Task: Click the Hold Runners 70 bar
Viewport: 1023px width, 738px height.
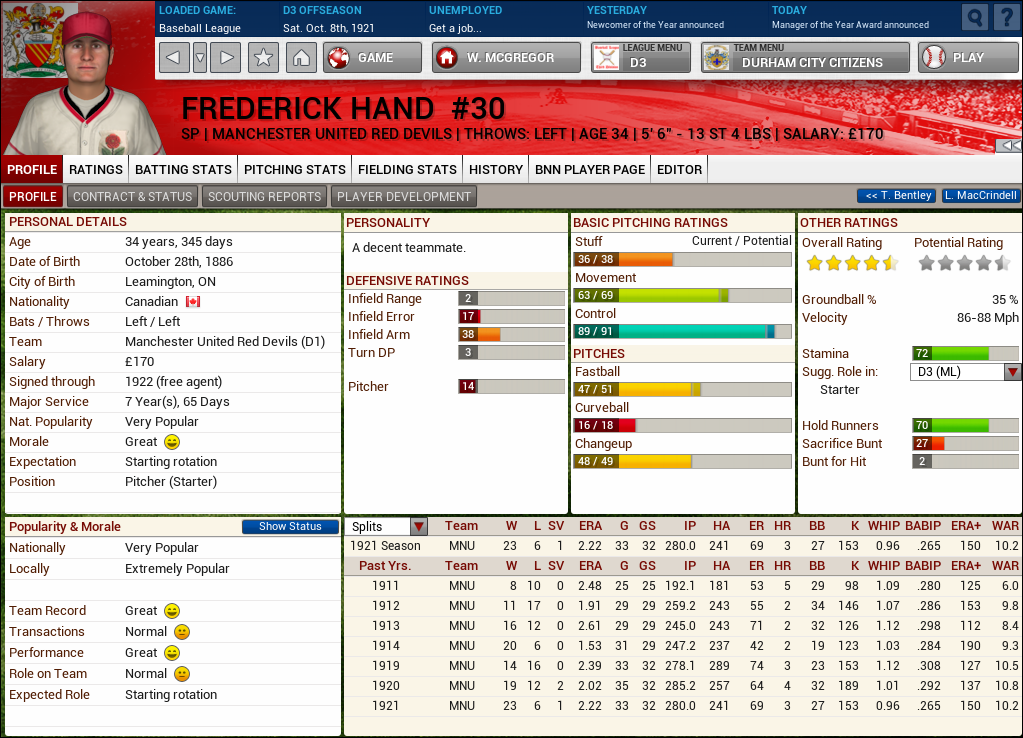Action: coord(966,425)
